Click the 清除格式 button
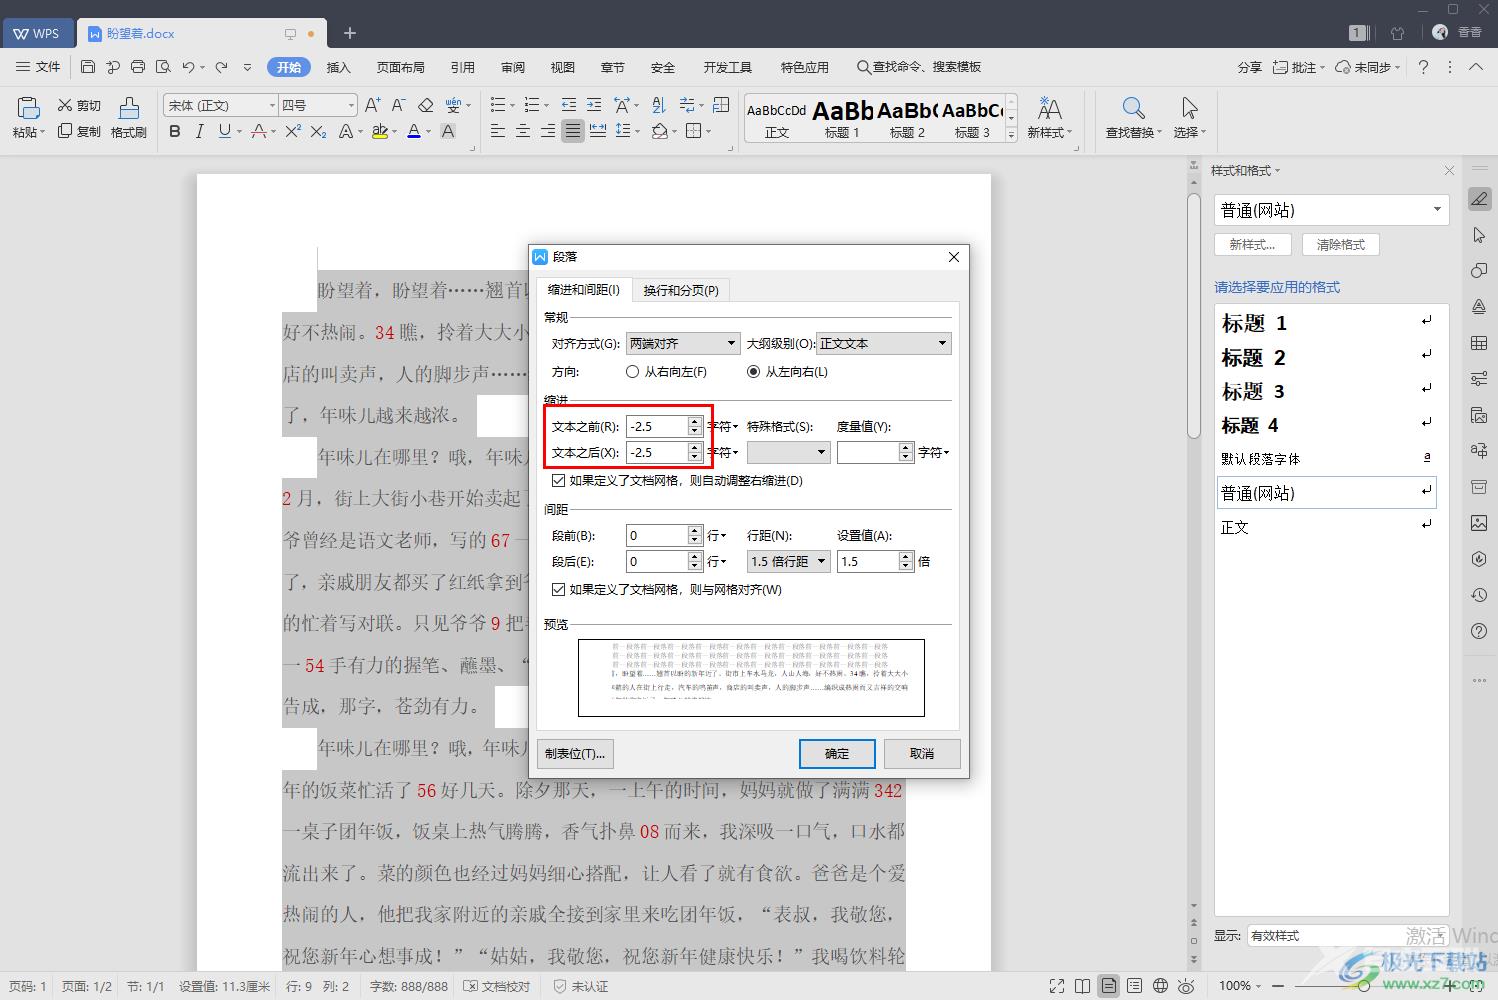The width and height of the screenshot is (1498, 1000). pos(1341,244)
